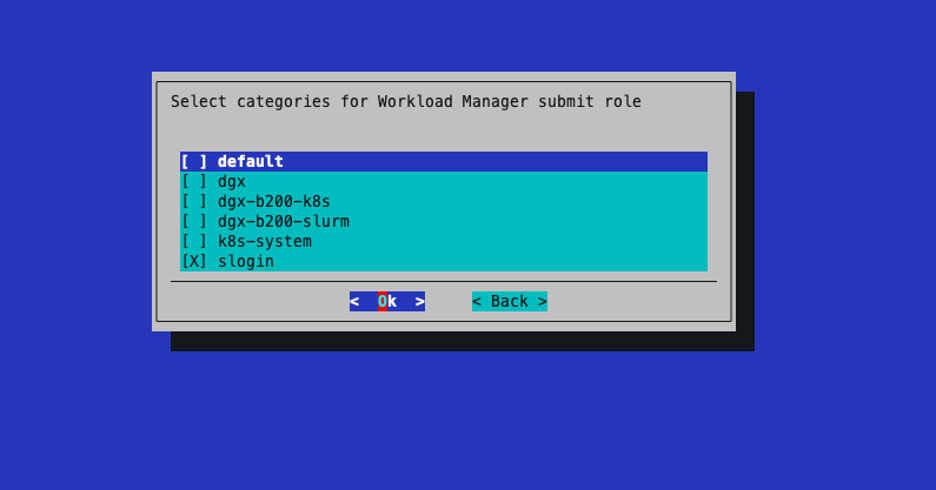Screen dimensions: 936x490
Task: Highlight the dgx-b200-slurm entry name
Action: [x=283, y=222]
